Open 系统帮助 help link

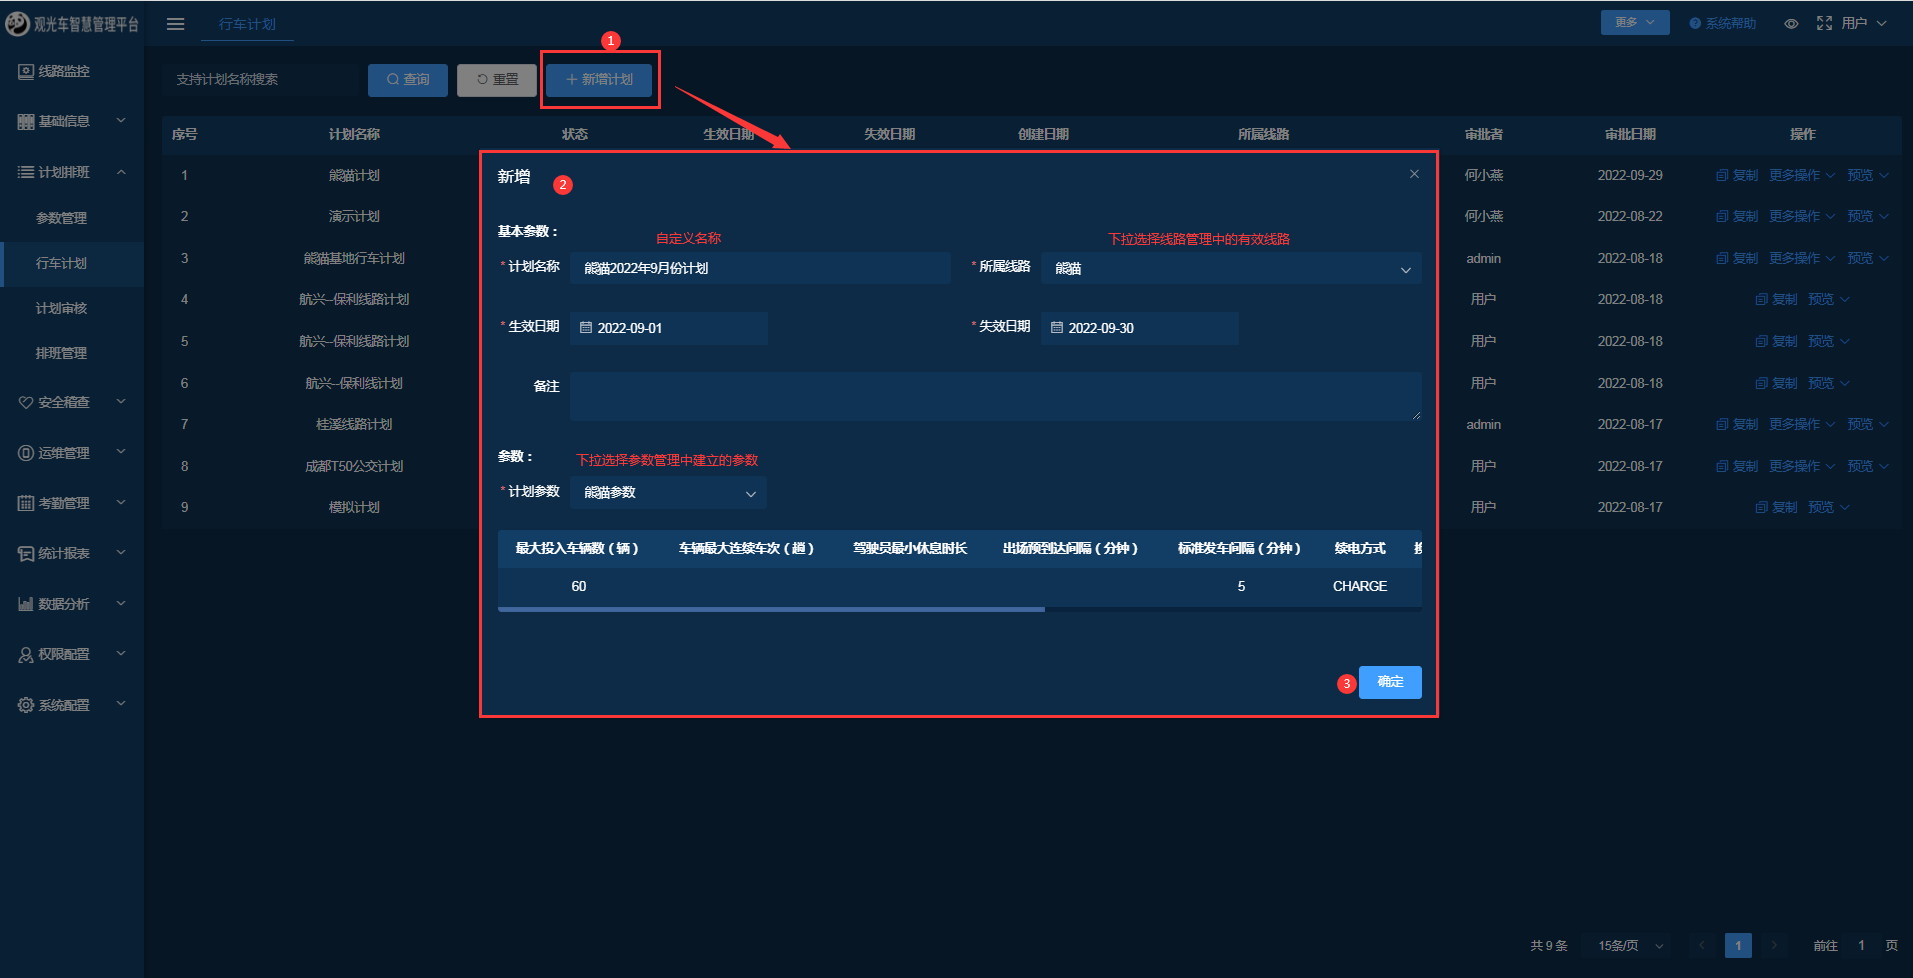pyautogui.click(x=1723, y=23)
